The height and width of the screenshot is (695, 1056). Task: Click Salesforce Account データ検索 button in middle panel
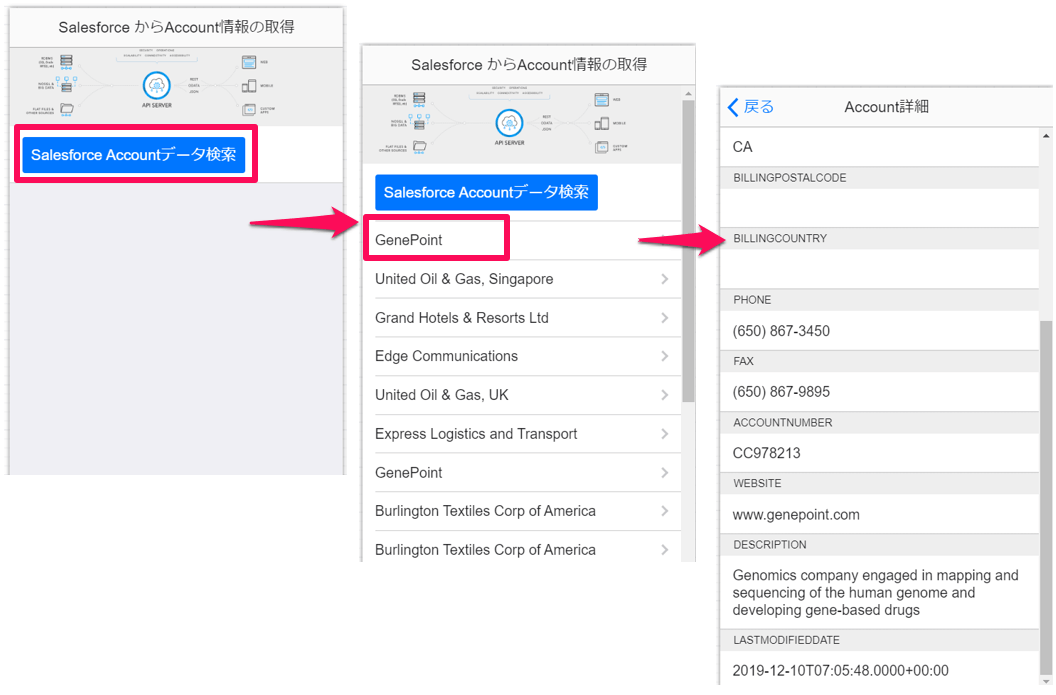[x=486, y=192]
